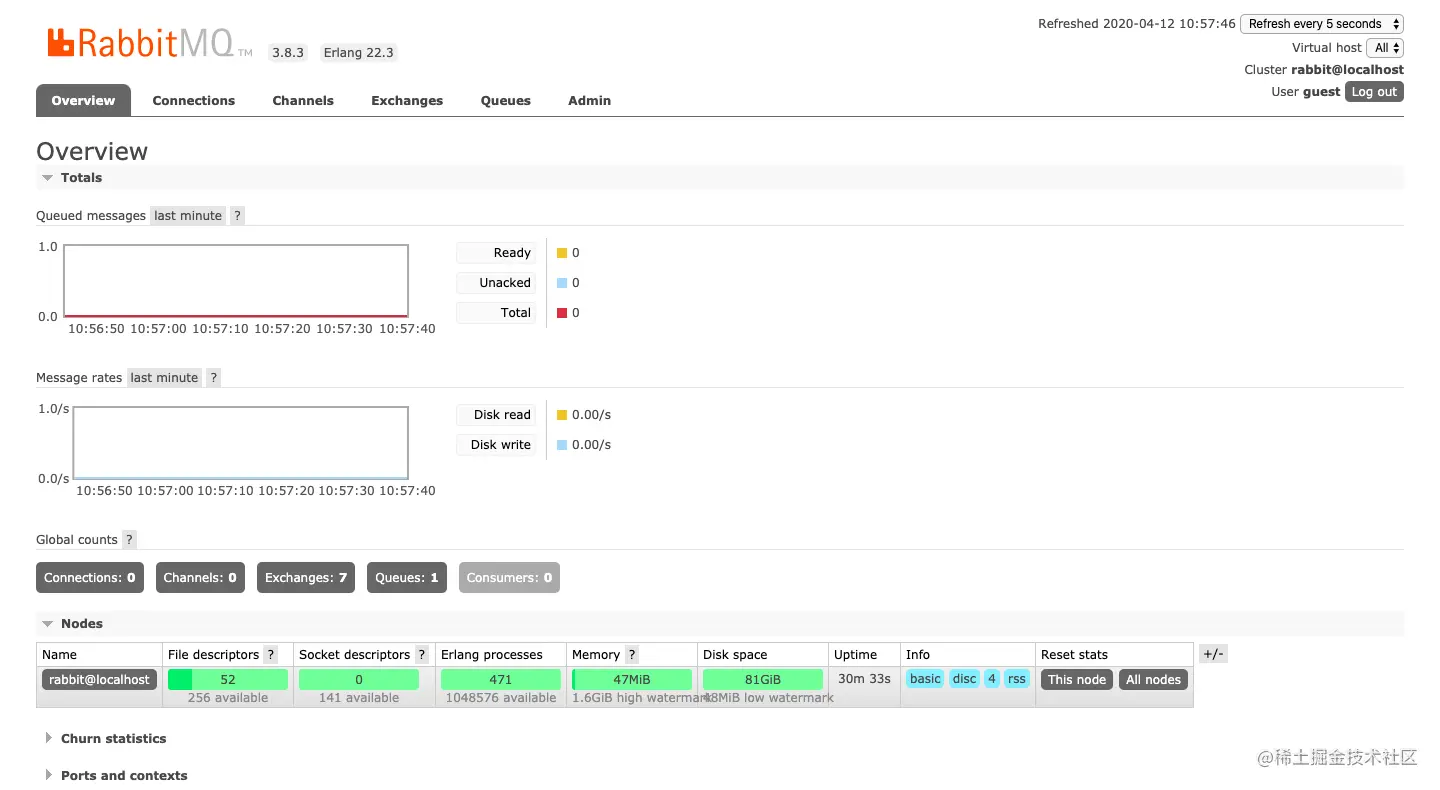1440x790 pixels.
Task: Open the Virtual host dropdown
Action: [x=1385, y=48]
